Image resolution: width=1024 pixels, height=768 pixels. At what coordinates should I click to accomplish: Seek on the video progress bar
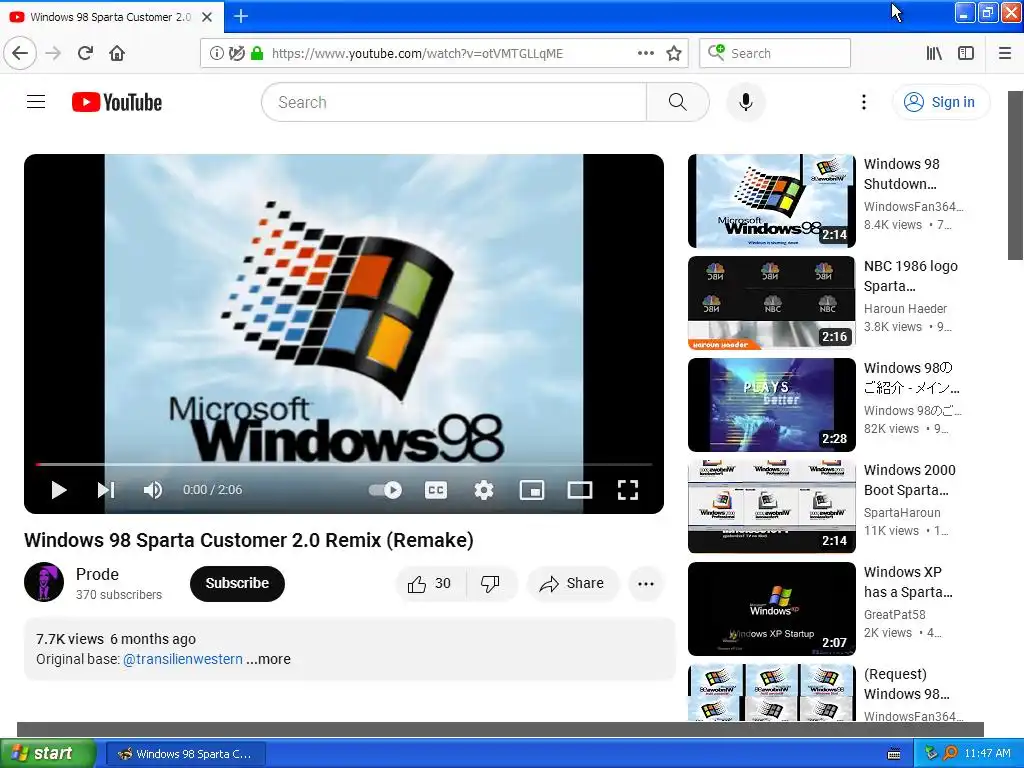pos(344,464)
